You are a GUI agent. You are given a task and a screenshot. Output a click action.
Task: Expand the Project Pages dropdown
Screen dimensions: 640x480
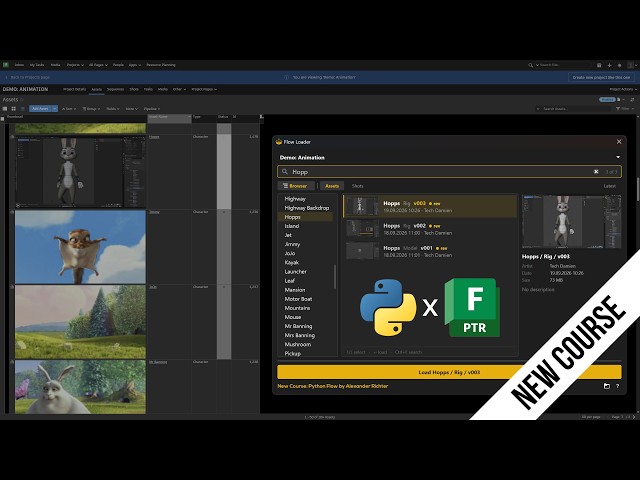(204, 89)
